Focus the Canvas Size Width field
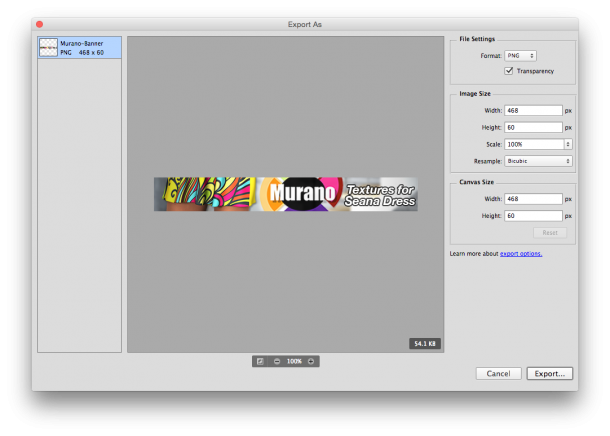Viewport: 610px width, 436px height. tap(533, 199)
